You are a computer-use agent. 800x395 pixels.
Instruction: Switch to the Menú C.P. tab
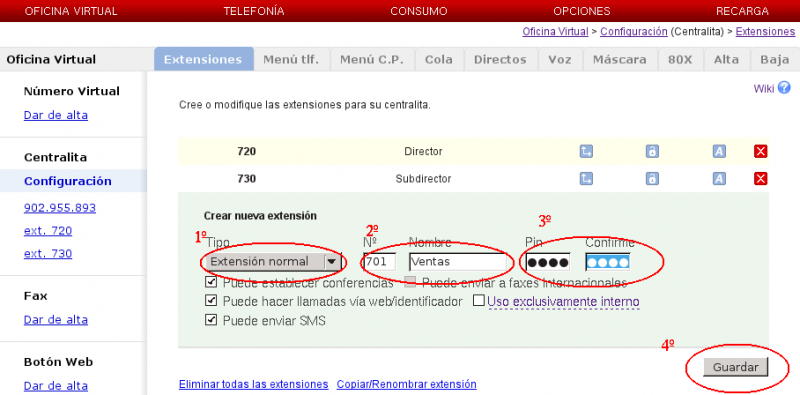pyautogui.click(x=372, y=59)
